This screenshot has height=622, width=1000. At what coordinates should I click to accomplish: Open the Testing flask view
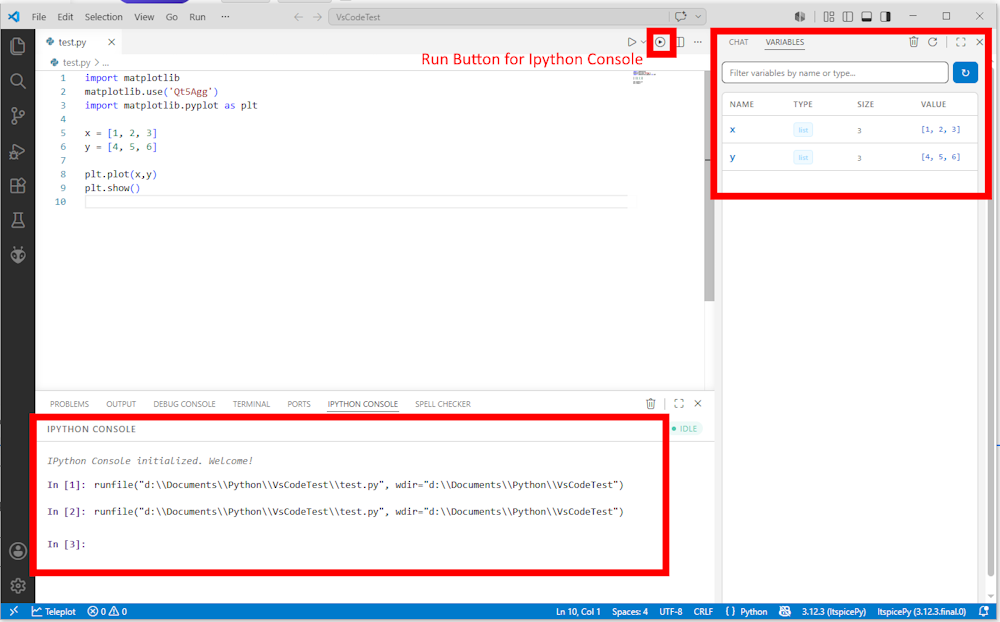[18, 220]
